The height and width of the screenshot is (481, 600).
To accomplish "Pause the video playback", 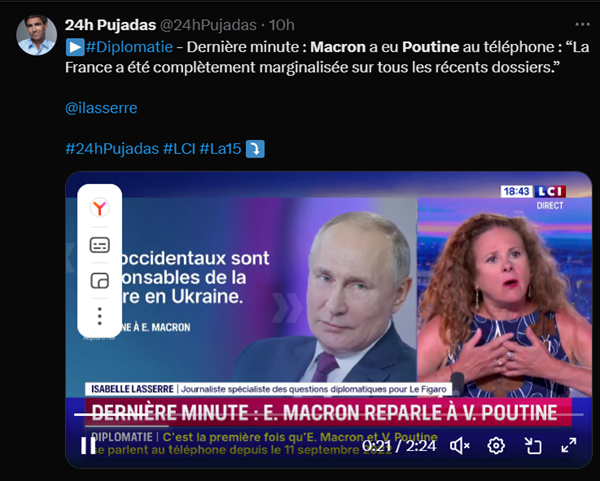I will pos(88,445).
